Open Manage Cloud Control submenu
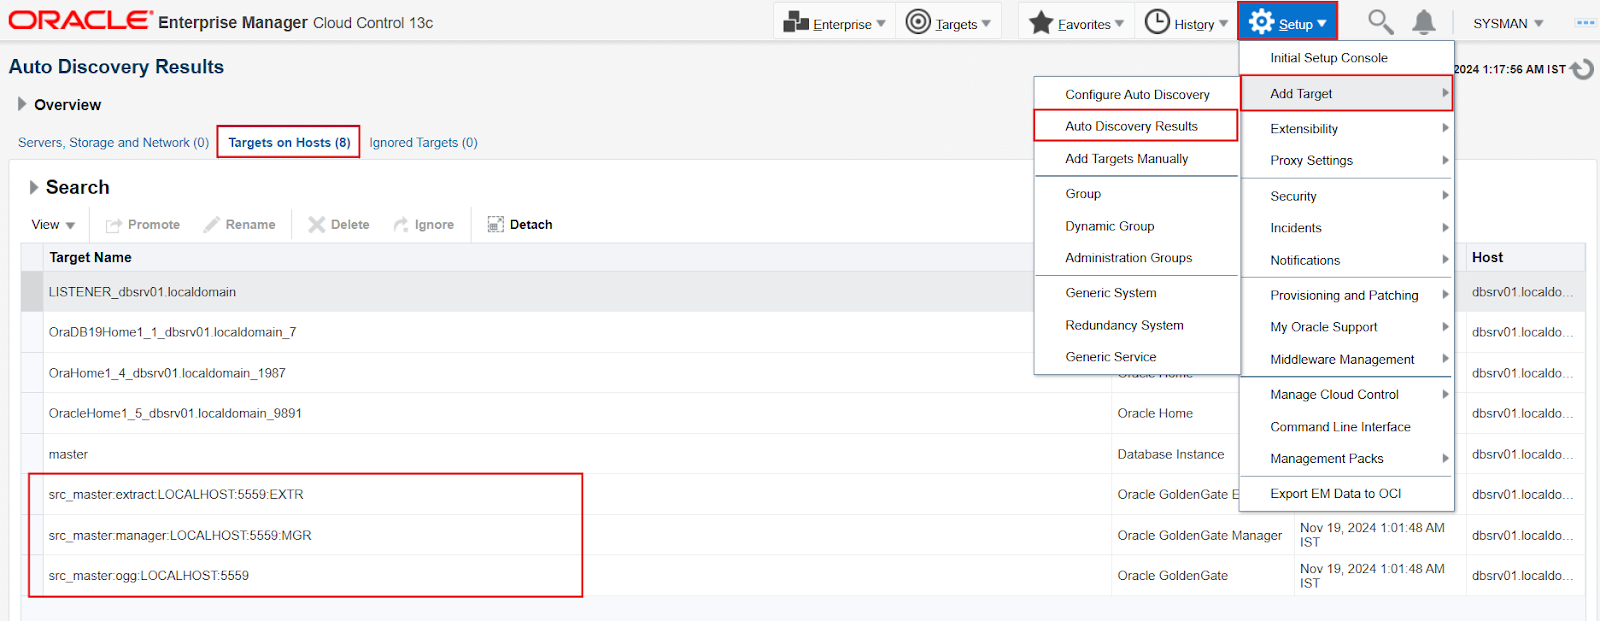This screenshot has width=1600, height=621. (x=1346, y=394)
